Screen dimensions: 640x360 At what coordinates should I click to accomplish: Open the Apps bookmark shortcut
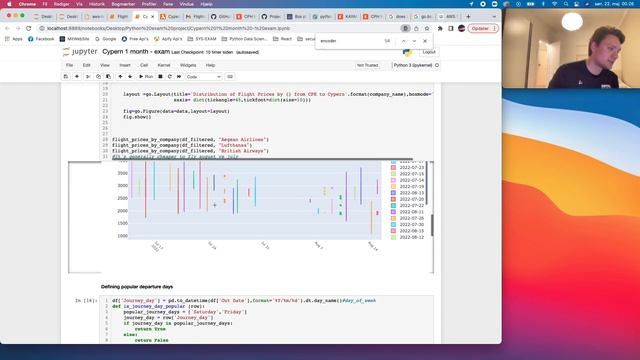pyautogui.click(x=13, y=39)
